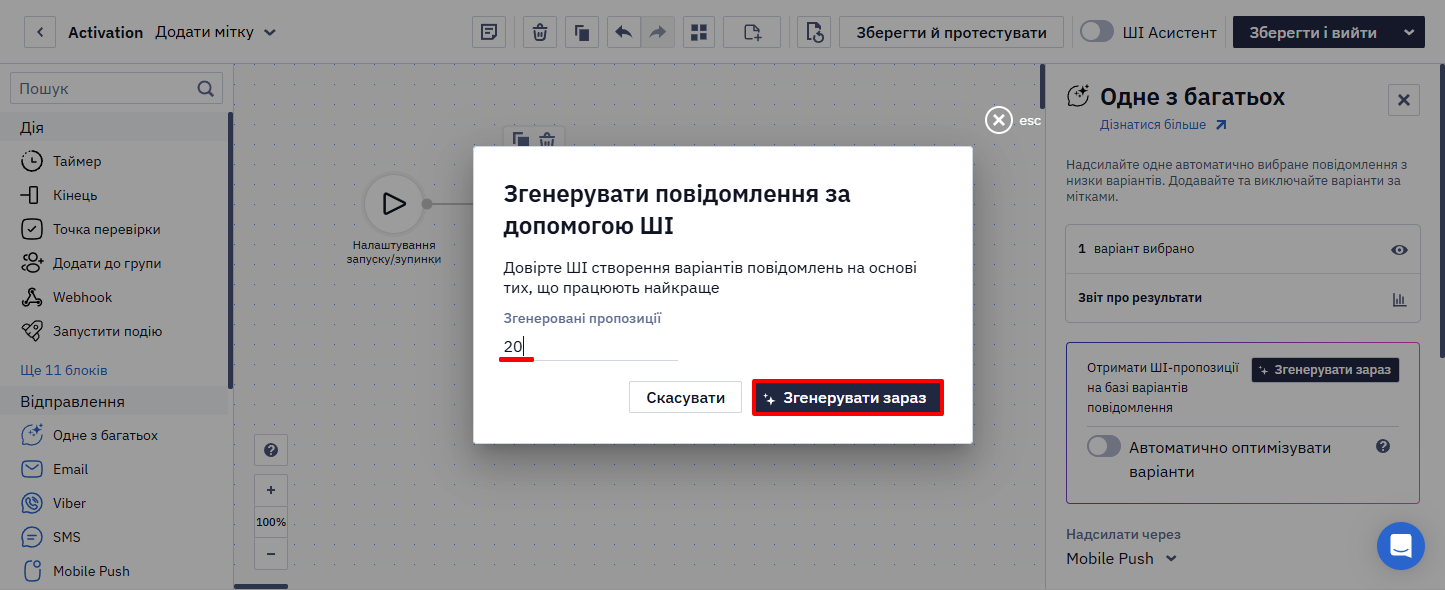Close the dialog with esc X button
The width and height of the screenshot is (1445, 590).
pyautogui.click(x=999, y=120)
